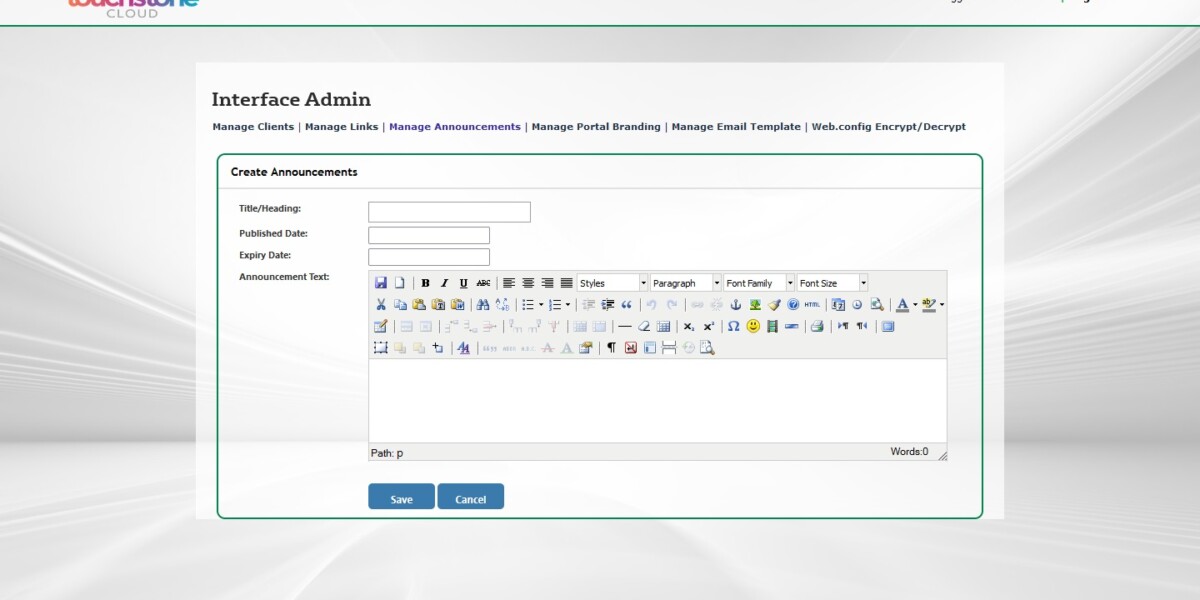Toggle bold formatting

[x=424, y=283]
